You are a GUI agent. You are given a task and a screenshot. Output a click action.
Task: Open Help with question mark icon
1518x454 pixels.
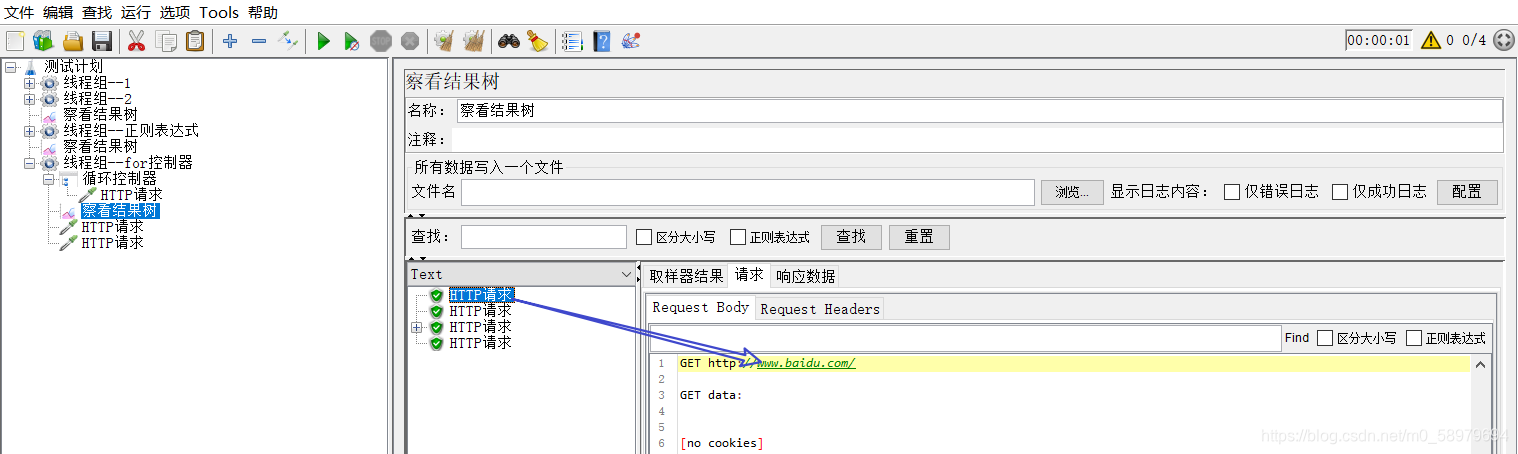click(x=601, y=41)
